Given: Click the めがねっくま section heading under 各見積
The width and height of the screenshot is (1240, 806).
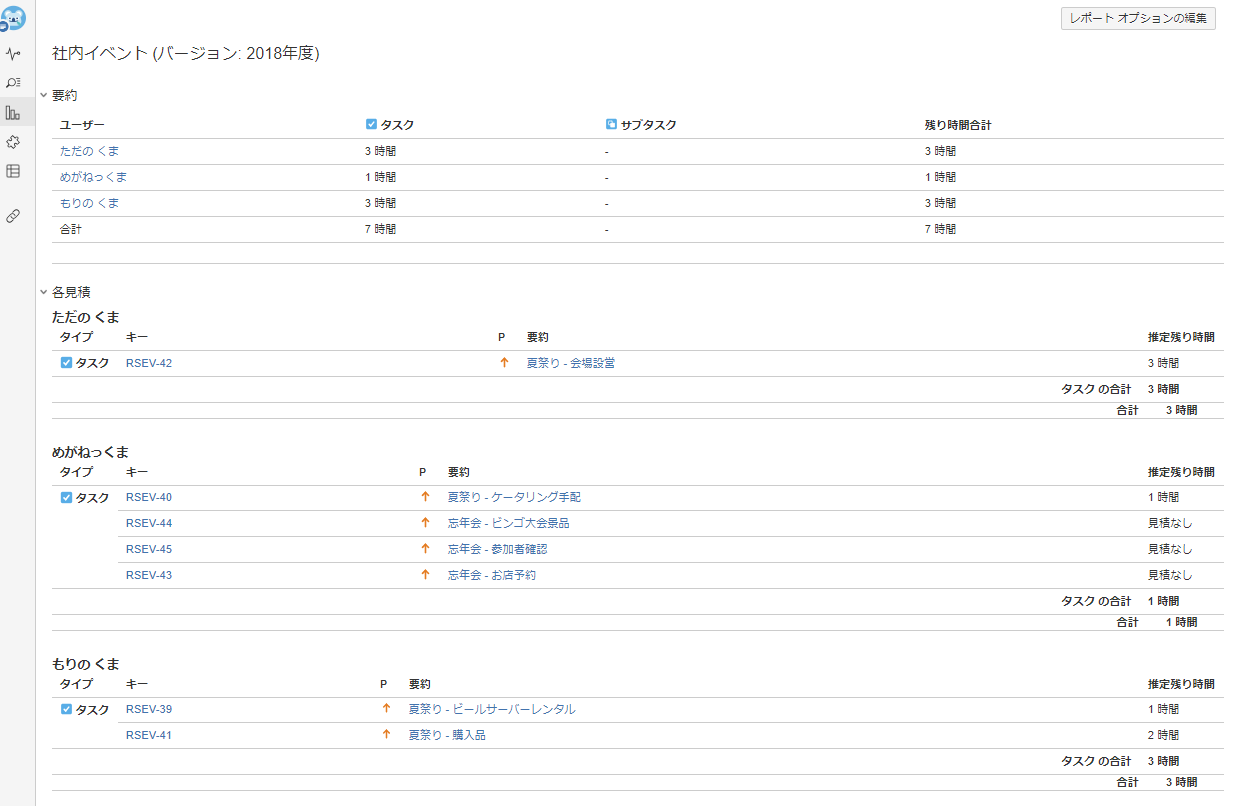Looking at the screenshot, I should (90, 452).
